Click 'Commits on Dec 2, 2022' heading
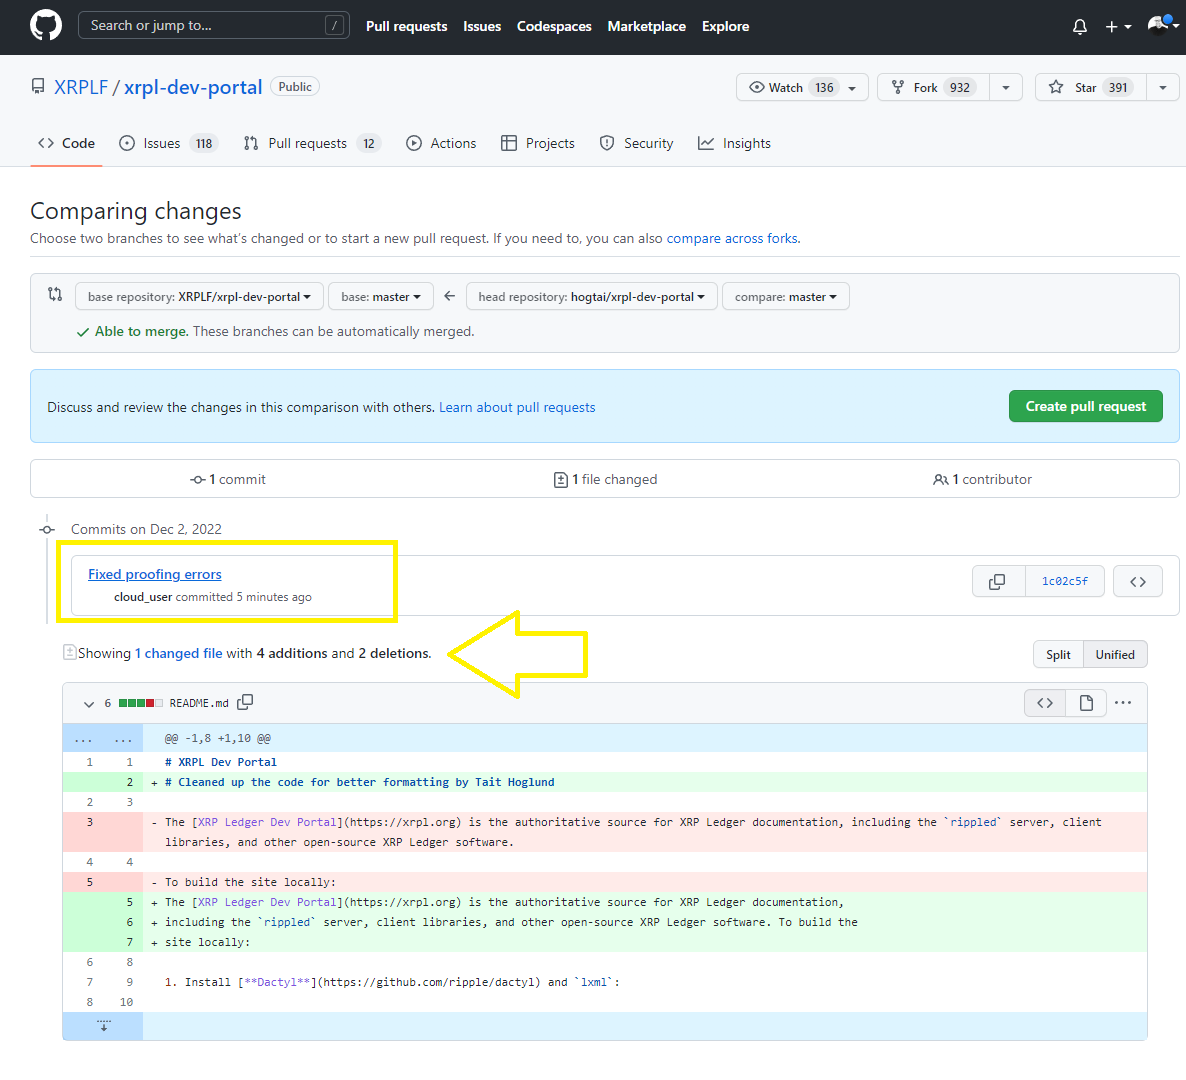This screenshot has height=1080, width=1186. 146,529
